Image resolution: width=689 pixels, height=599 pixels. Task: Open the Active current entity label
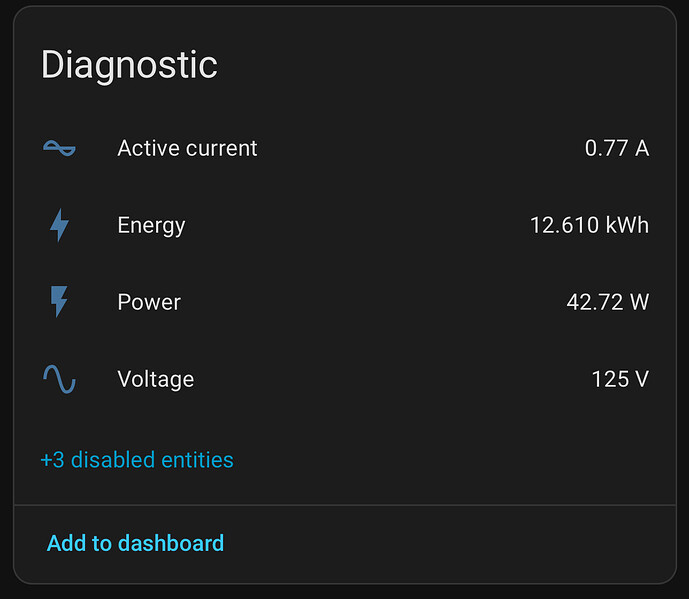coord(187,148)
